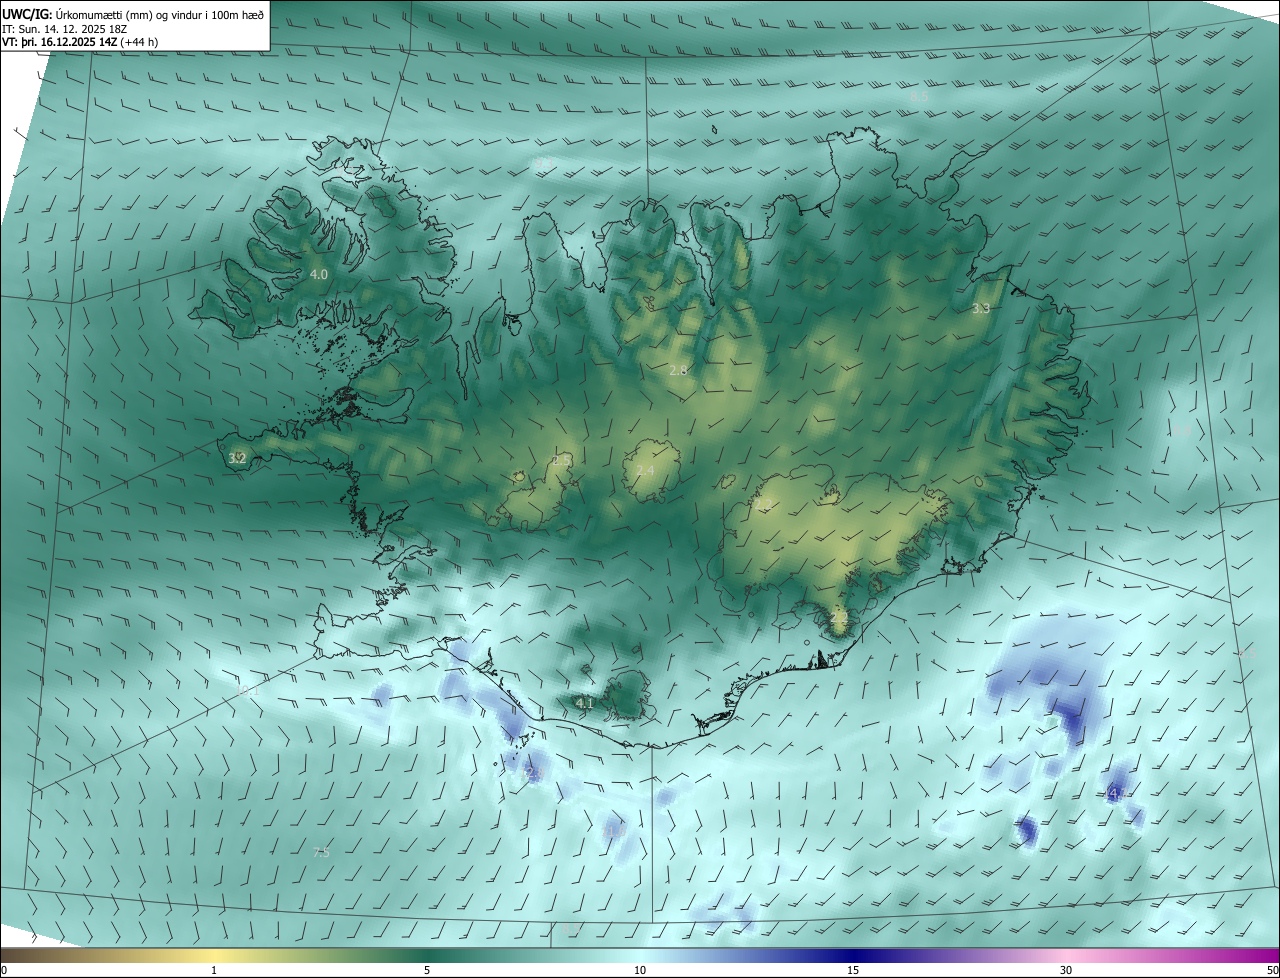This screenshot has width=1280, height=978.
Task: Click the 5 tick on the color scale
Action: pyautogui.click(x=427, y=970)
